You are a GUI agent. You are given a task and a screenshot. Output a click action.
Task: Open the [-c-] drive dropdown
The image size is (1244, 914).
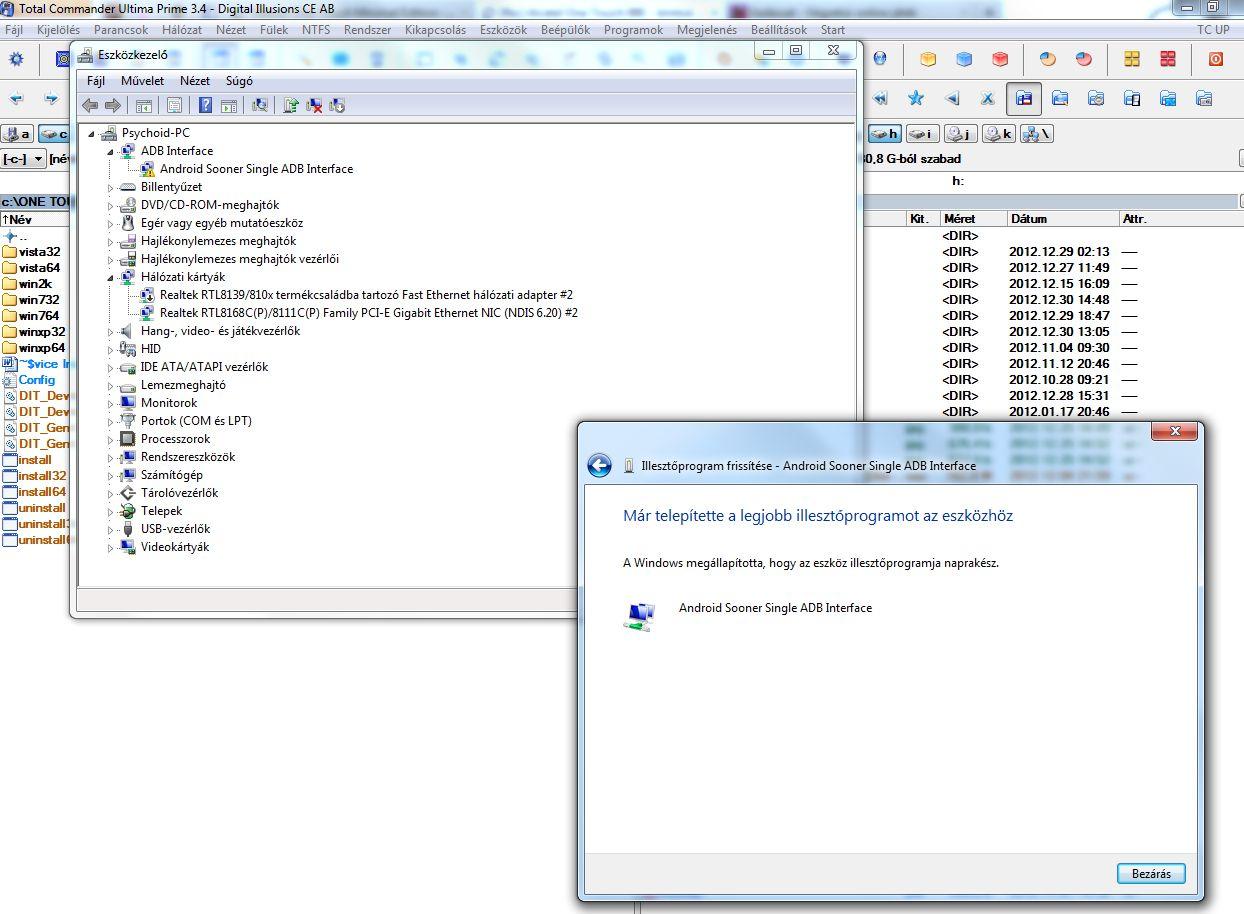[24, 159]
